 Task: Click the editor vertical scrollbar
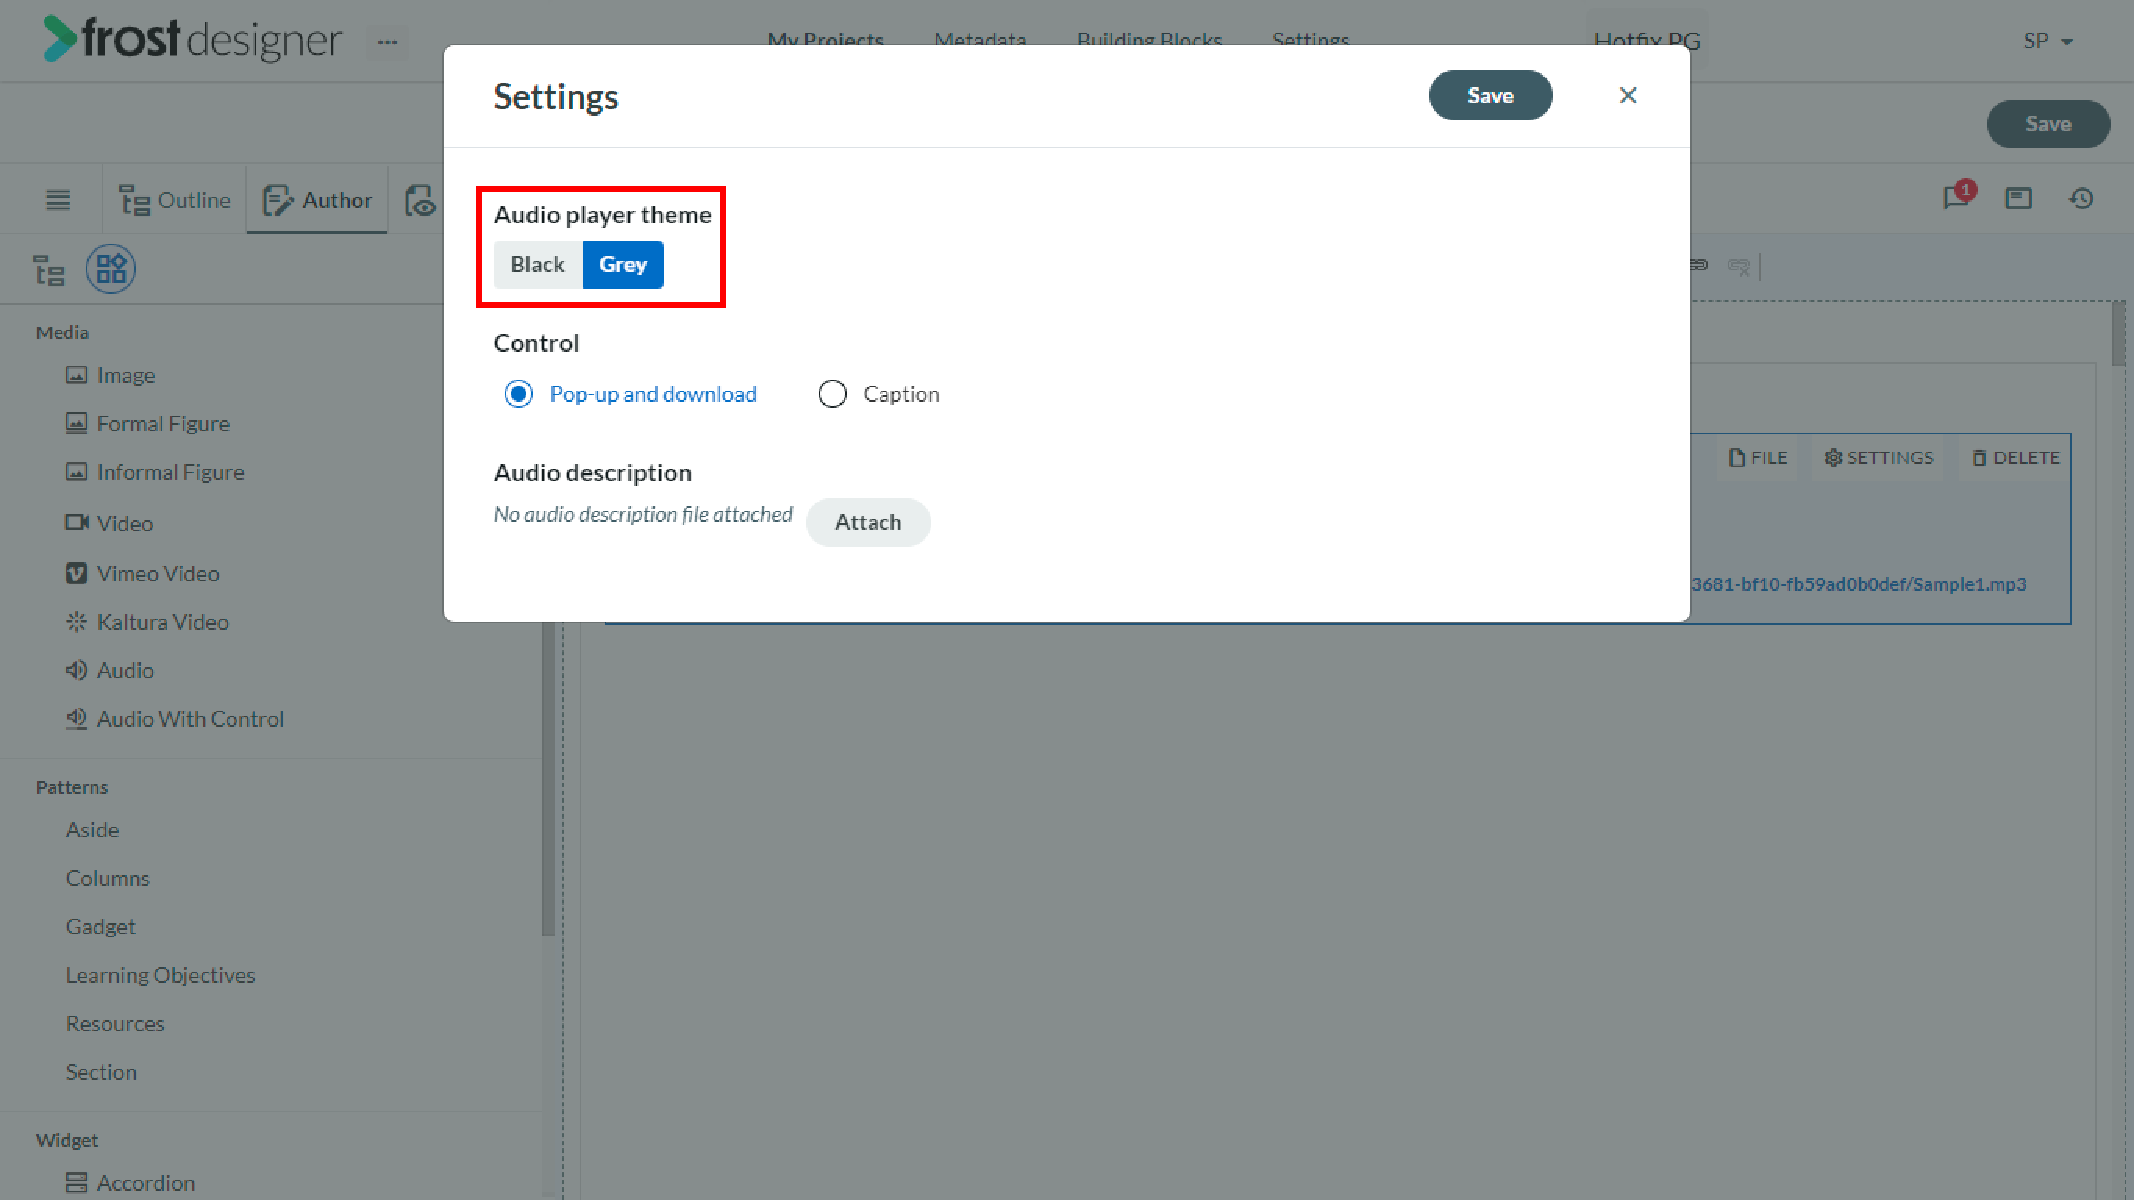(2117, 335)
